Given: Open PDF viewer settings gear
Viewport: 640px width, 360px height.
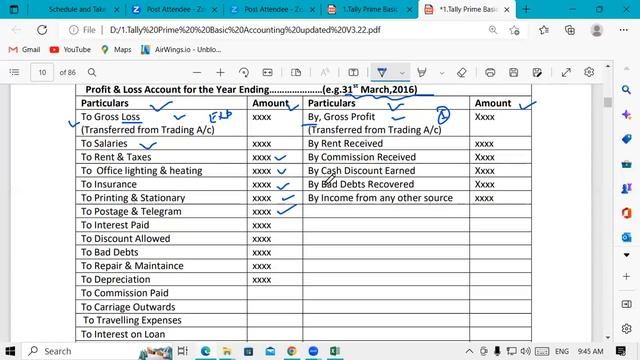Looking at the screenshot, I should (x=589, y=72).
